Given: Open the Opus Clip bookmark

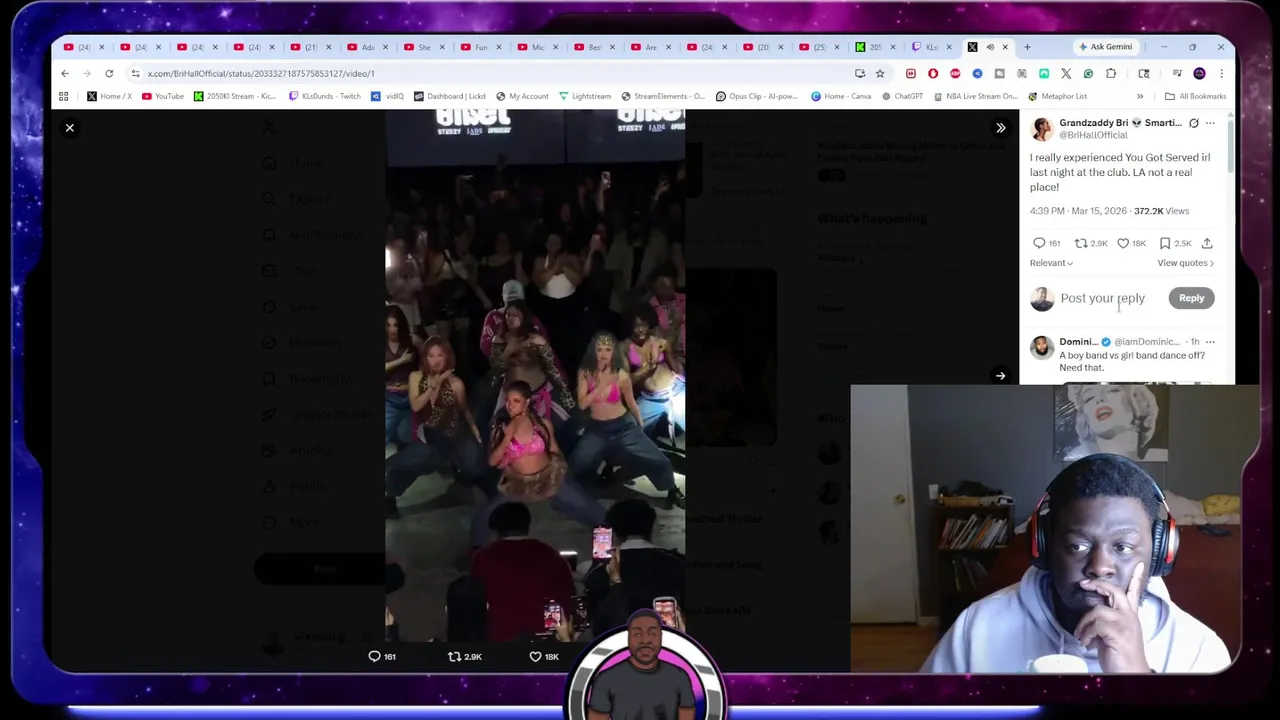Looking at the screenshot, I should (757, 96).
